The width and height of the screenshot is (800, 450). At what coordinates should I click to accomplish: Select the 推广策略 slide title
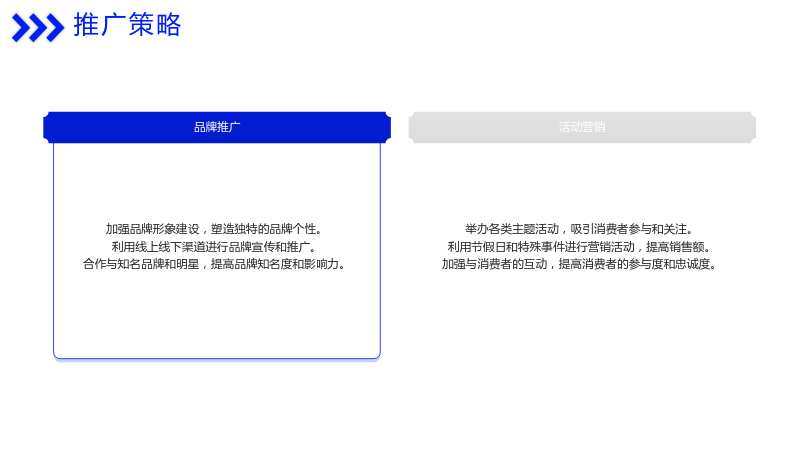(128, 25)
